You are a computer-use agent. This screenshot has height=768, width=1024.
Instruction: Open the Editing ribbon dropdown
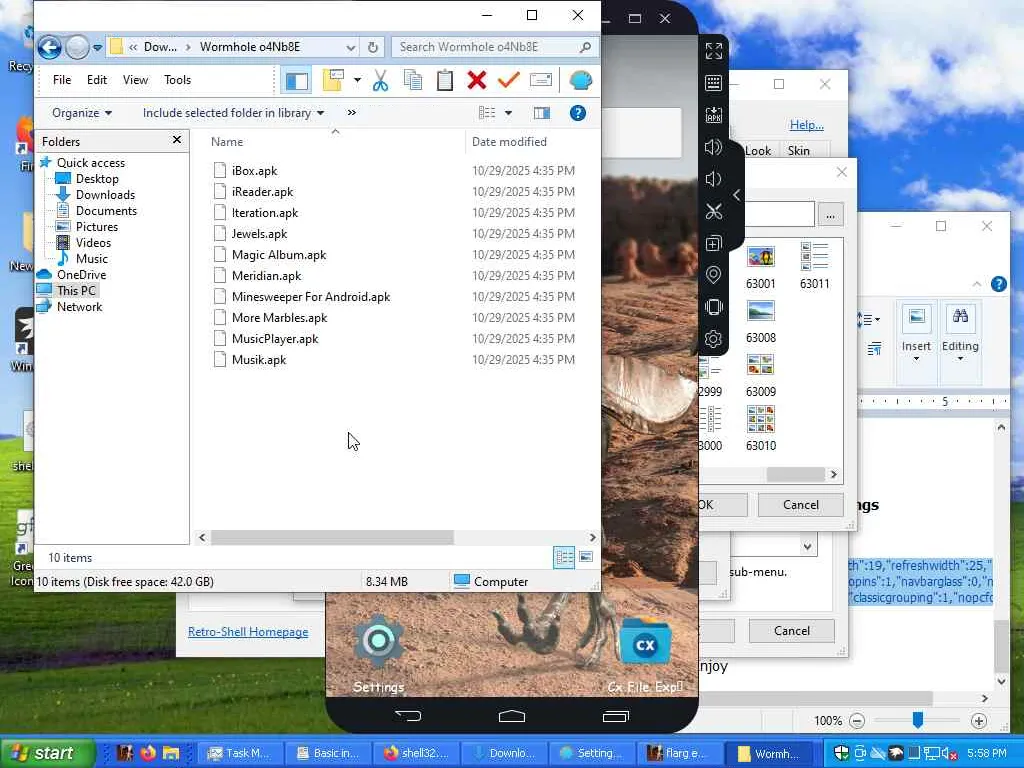[960, 359]
